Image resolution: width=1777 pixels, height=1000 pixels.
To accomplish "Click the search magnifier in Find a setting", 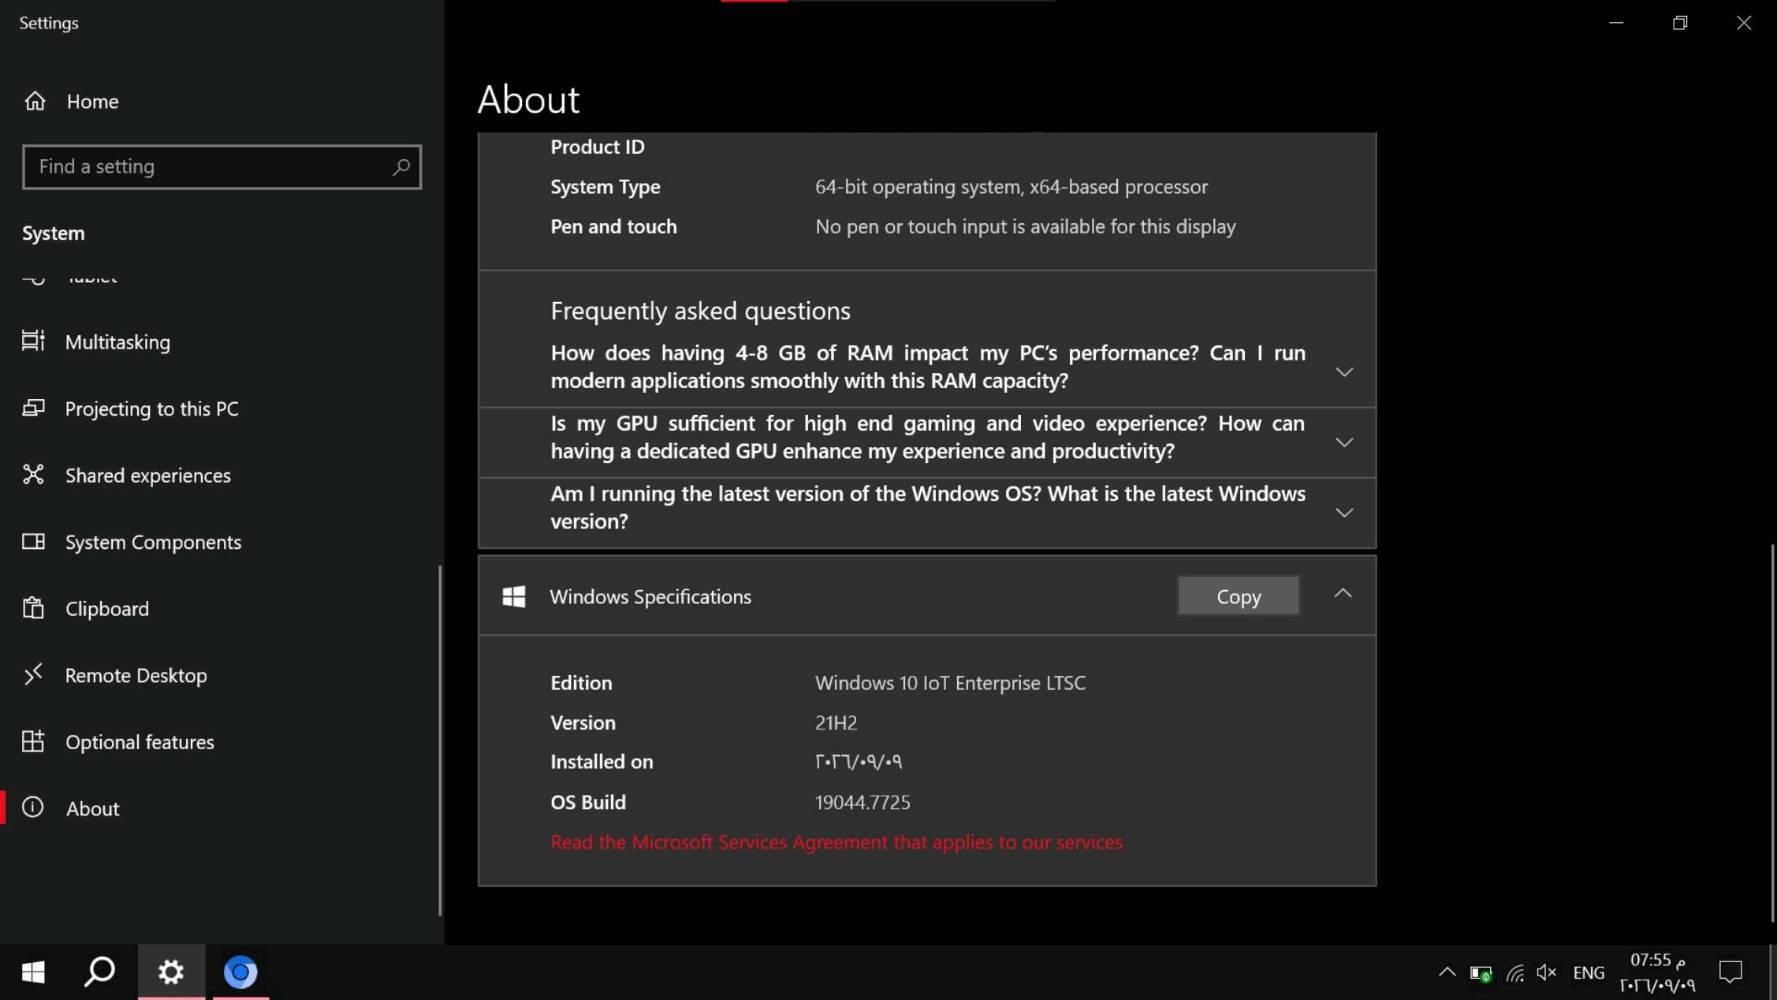I will [401, 167].
